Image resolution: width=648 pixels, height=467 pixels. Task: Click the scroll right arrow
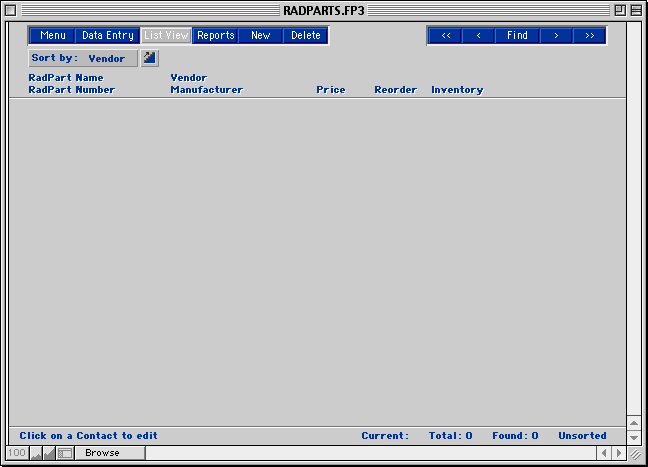click(619, 453)
